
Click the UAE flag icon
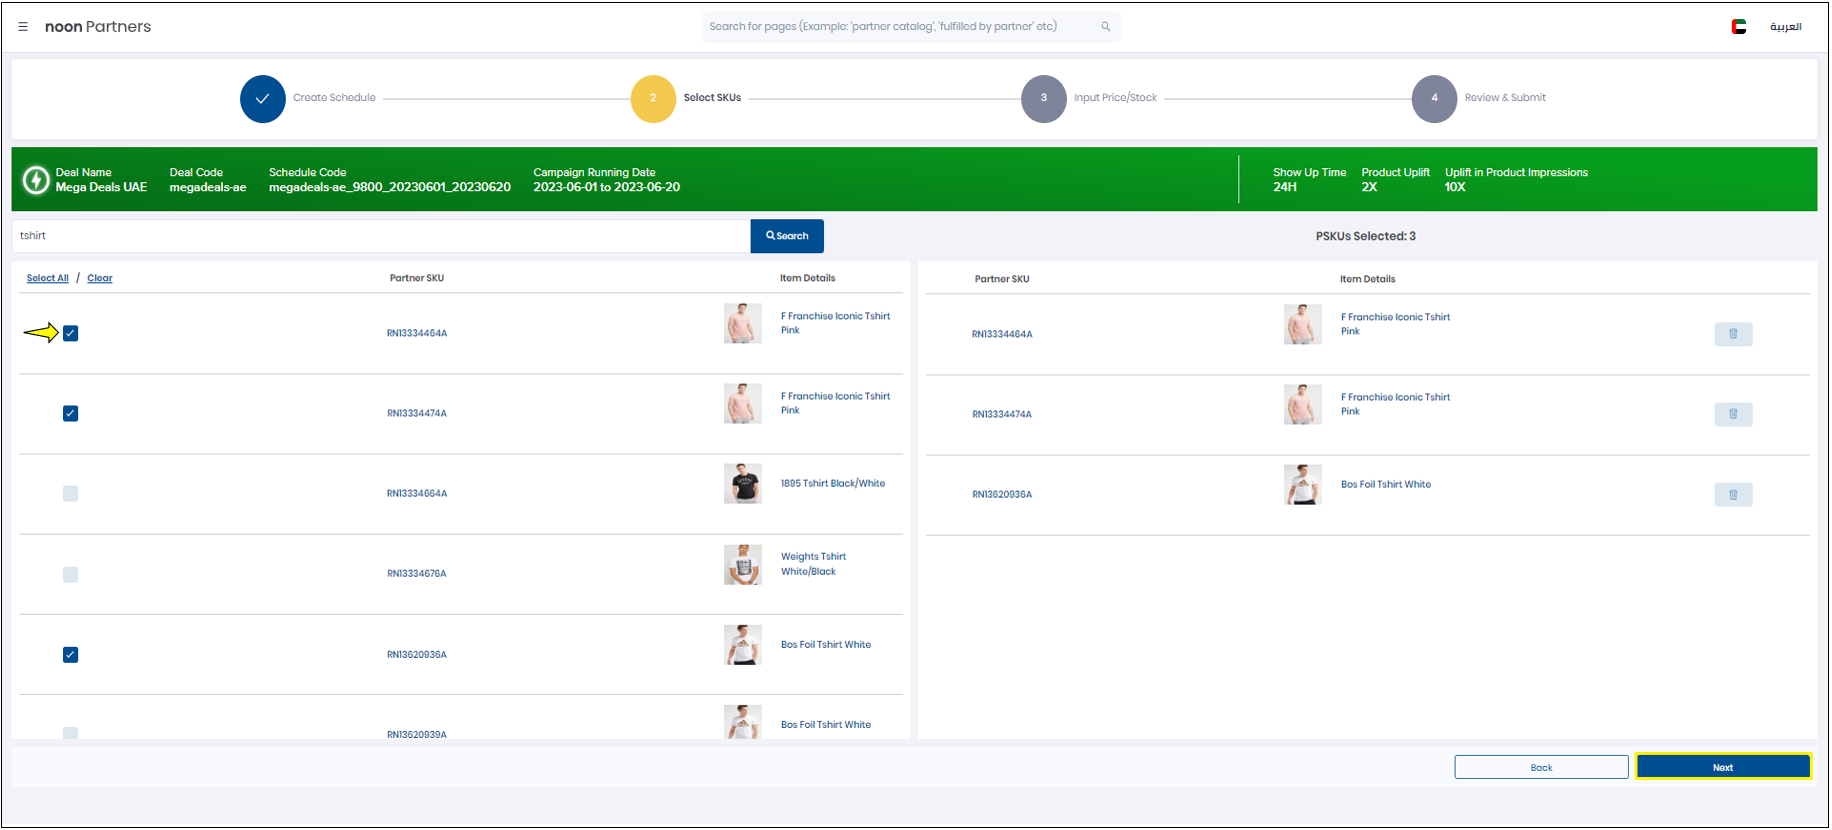click(1739, 27)
